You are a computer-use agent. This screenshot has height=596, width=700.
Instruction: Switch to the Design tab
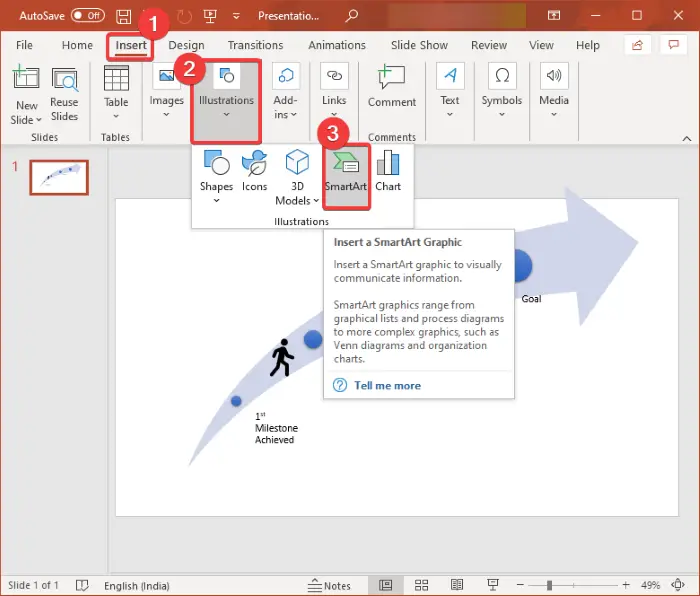(x=186, y=45)
